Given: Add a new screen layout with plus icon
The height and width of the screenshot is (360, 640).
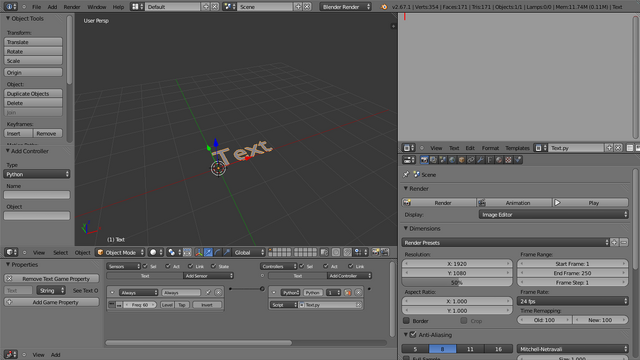Looking at the screenshot, I should pyautogui.click(x=206, y=7).
